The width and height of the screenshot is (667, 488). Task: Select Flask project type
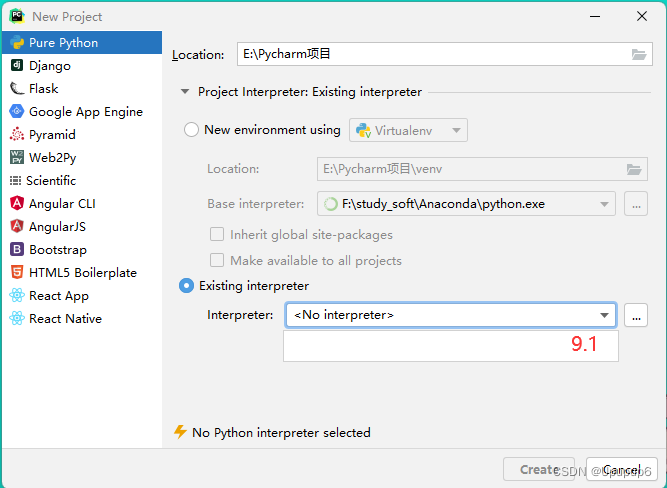coord(82,88)
